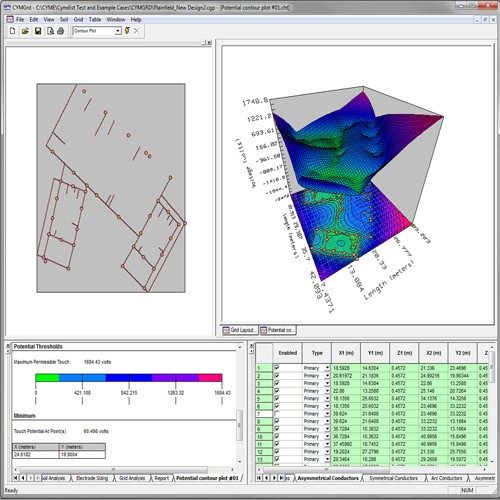This screenshot has height=500, width=500.
Task: Click the Printer toolbar icon
Action: click(61, 31)
